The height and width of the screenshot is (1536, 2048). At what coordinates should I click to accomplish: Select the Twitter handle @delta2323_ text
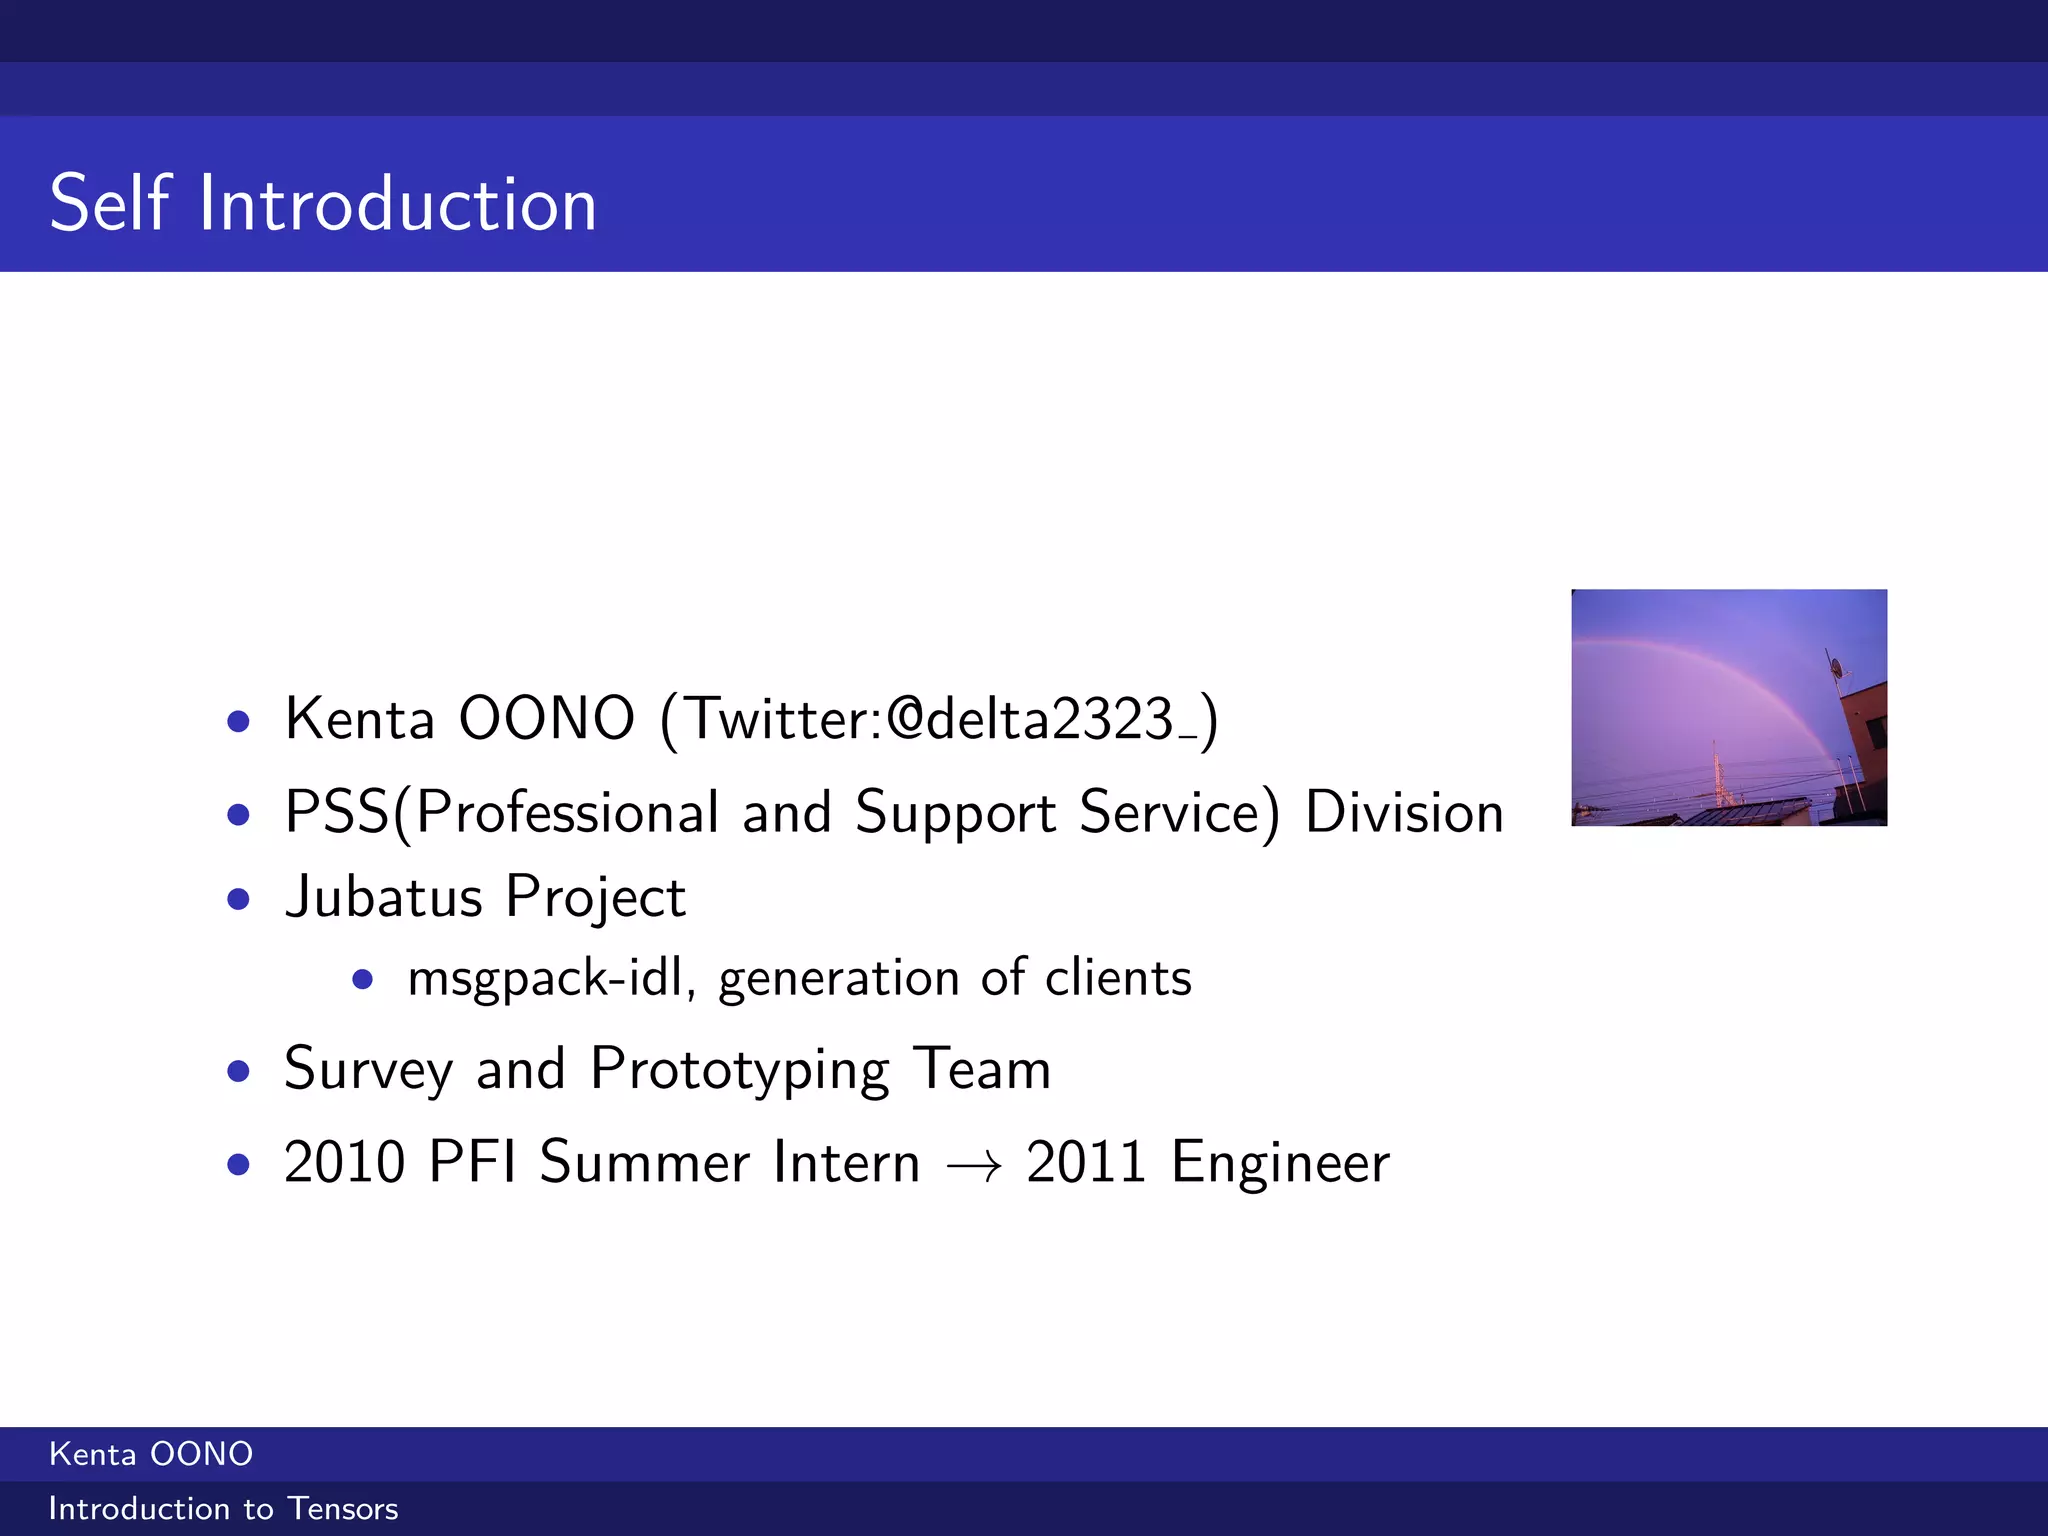1041,719
